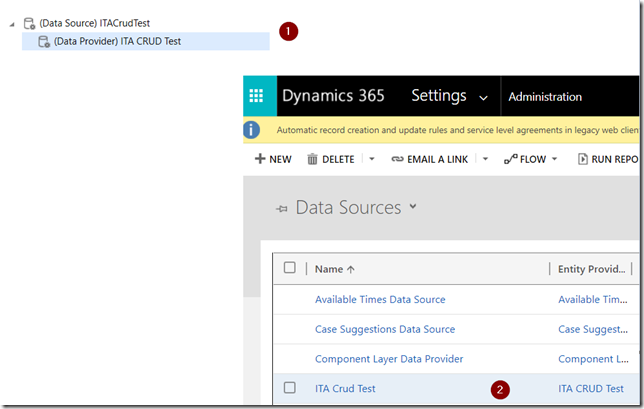Viewport: 644px width, 409px height.
Task: Select (Data Provider) ITA CRUD Test tree item
Action: pos(145,41)
